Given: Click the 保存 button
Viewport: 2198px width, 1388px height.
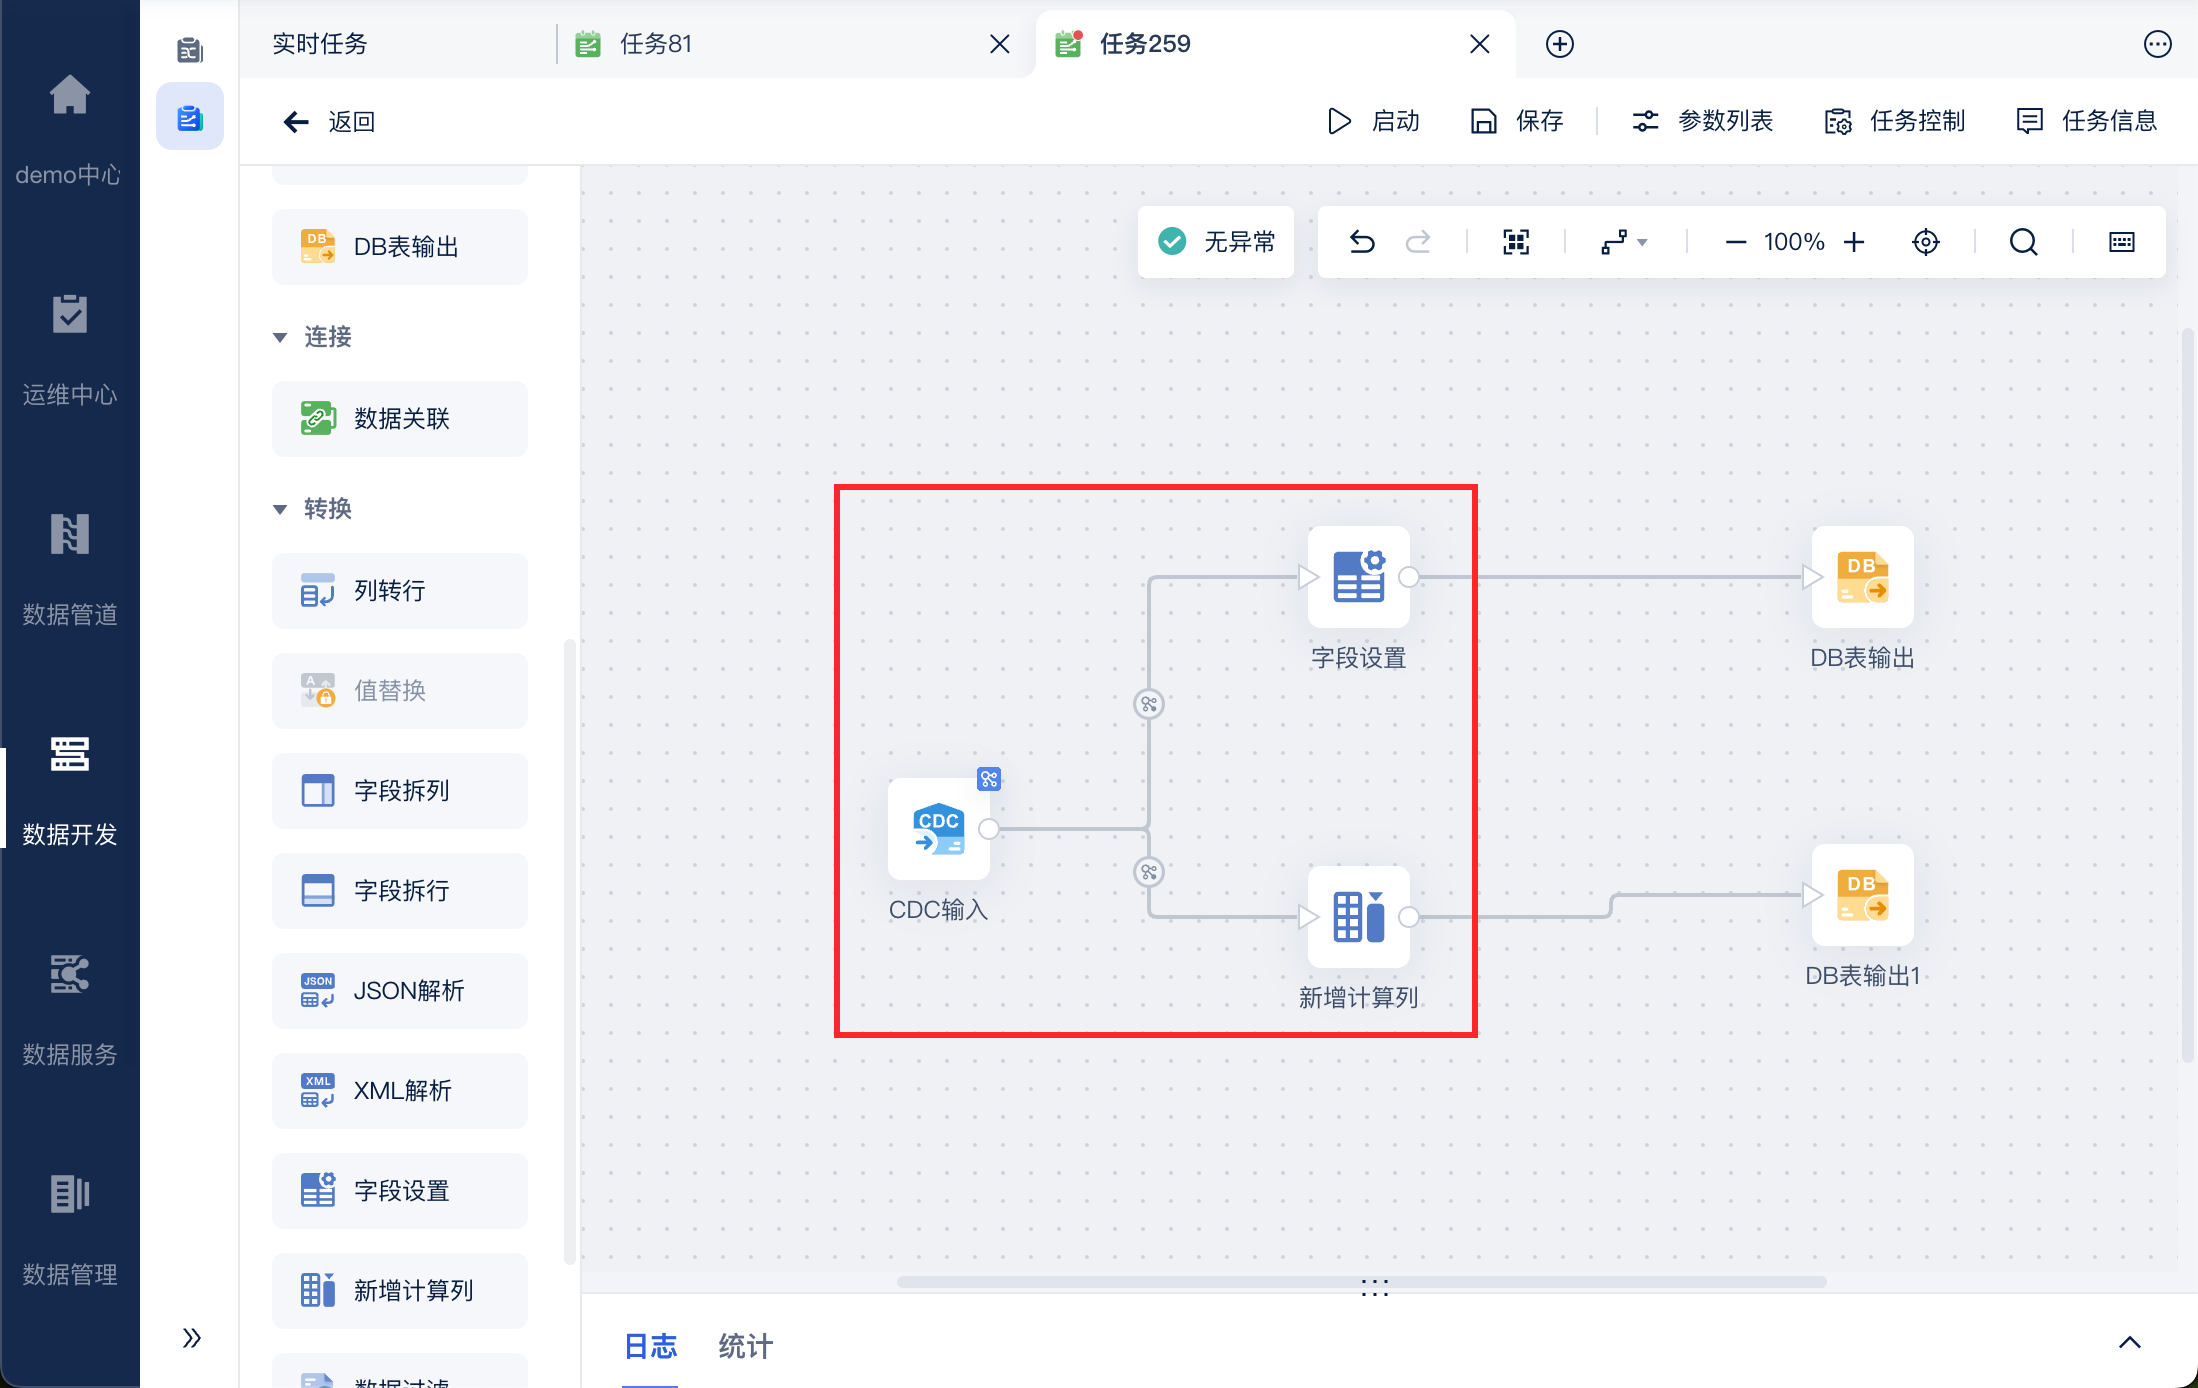Looking at the screenshot, I should tap(1517, 121).
